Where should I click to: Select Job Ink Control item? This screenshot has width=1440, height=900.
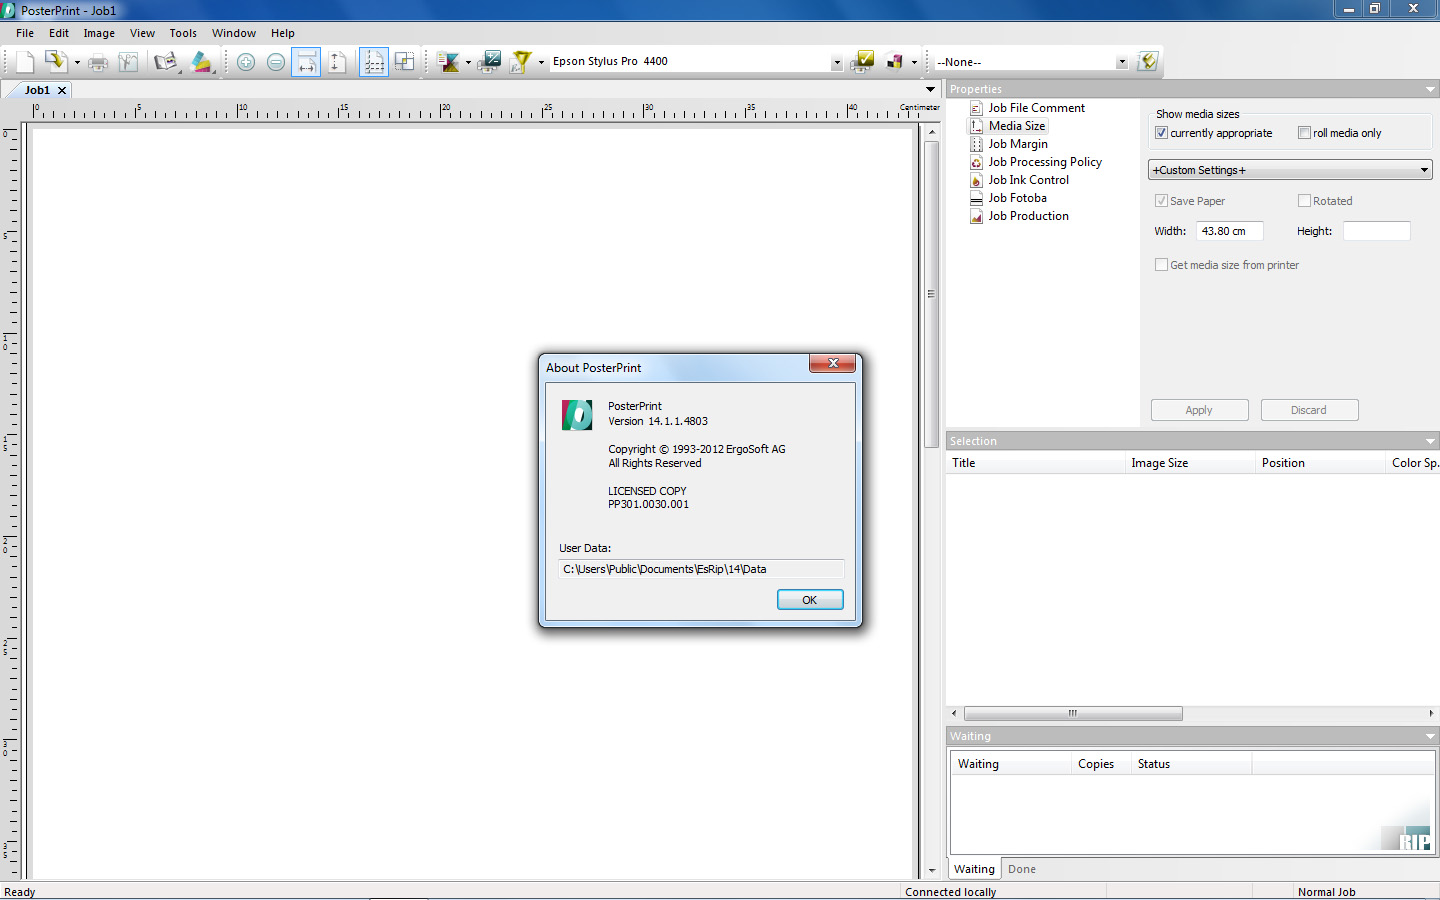click(1028, 180)
